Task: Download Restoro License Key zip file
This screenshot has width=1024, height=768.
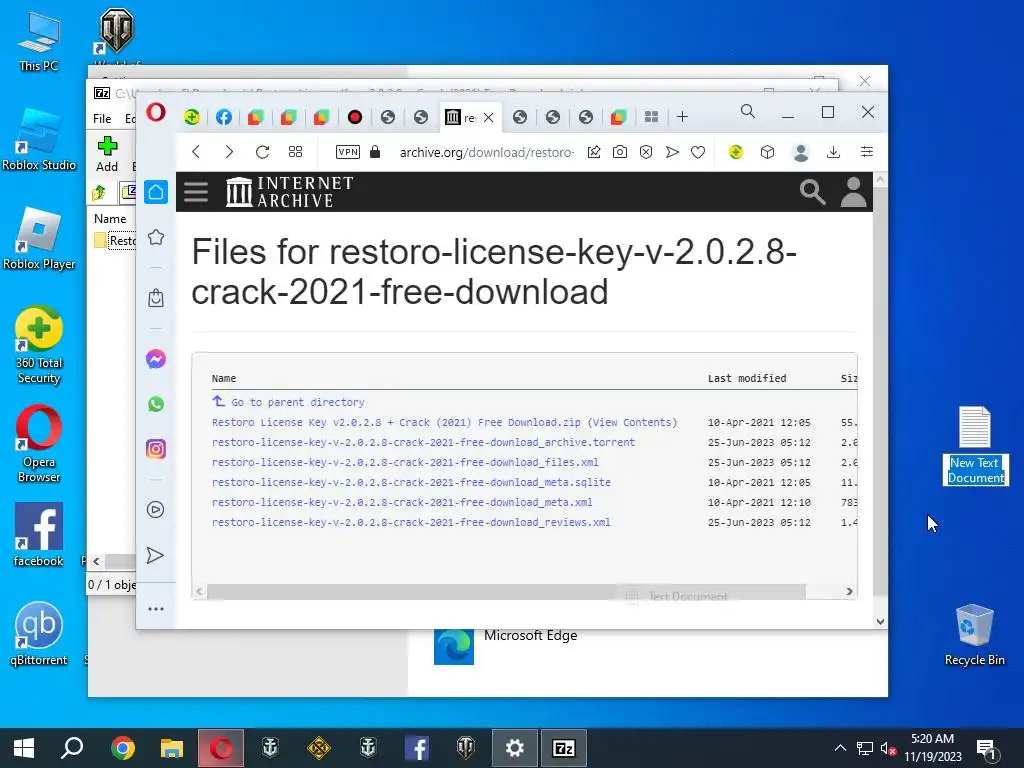Action: 396,423
